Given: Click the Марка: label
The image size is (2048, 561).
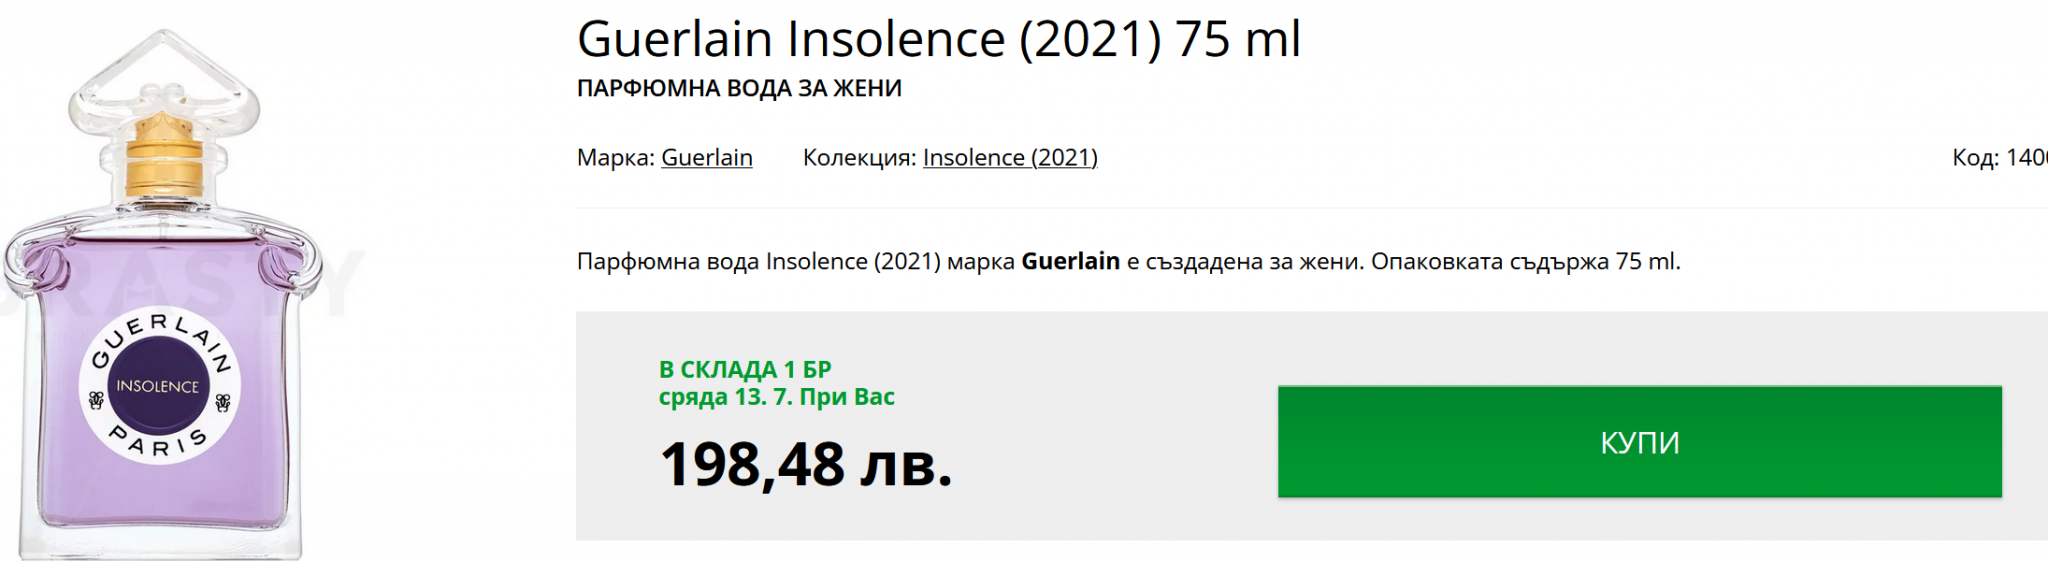Looking at the screenshot, I should pyautogui.click(x=615, y=158).
